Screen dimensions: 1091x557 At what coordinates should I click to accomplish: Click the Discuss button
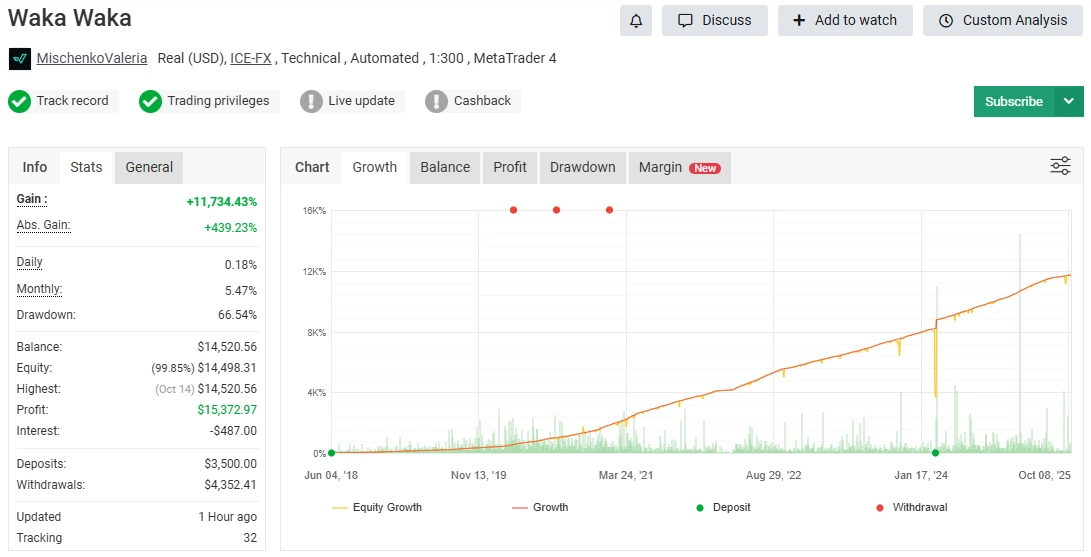(714, 20)
